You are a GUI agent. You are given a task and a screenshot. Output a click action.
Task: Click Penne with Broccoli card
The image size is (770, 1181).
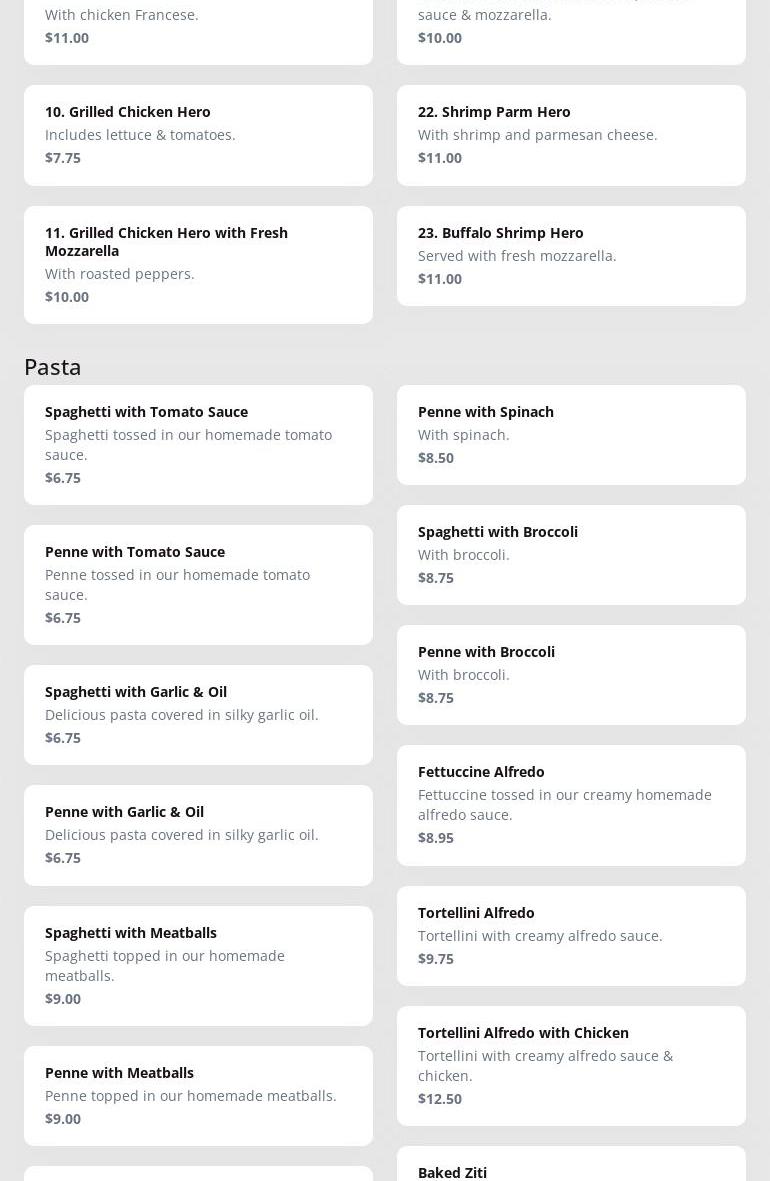pos(571,674)
